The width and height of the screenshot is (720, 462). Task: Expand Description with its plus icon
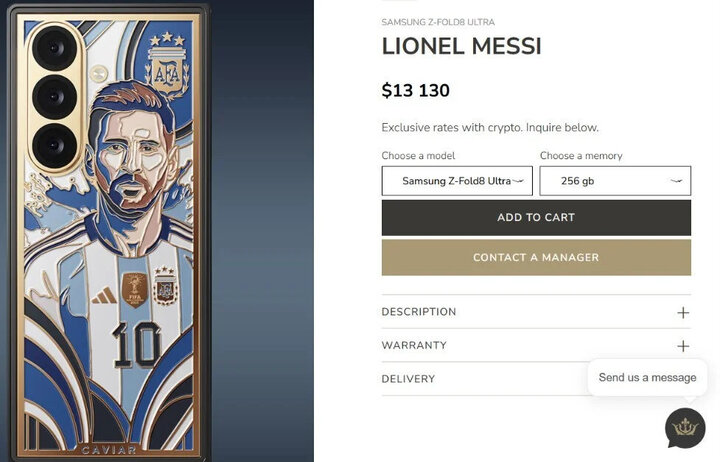point(683,313)
